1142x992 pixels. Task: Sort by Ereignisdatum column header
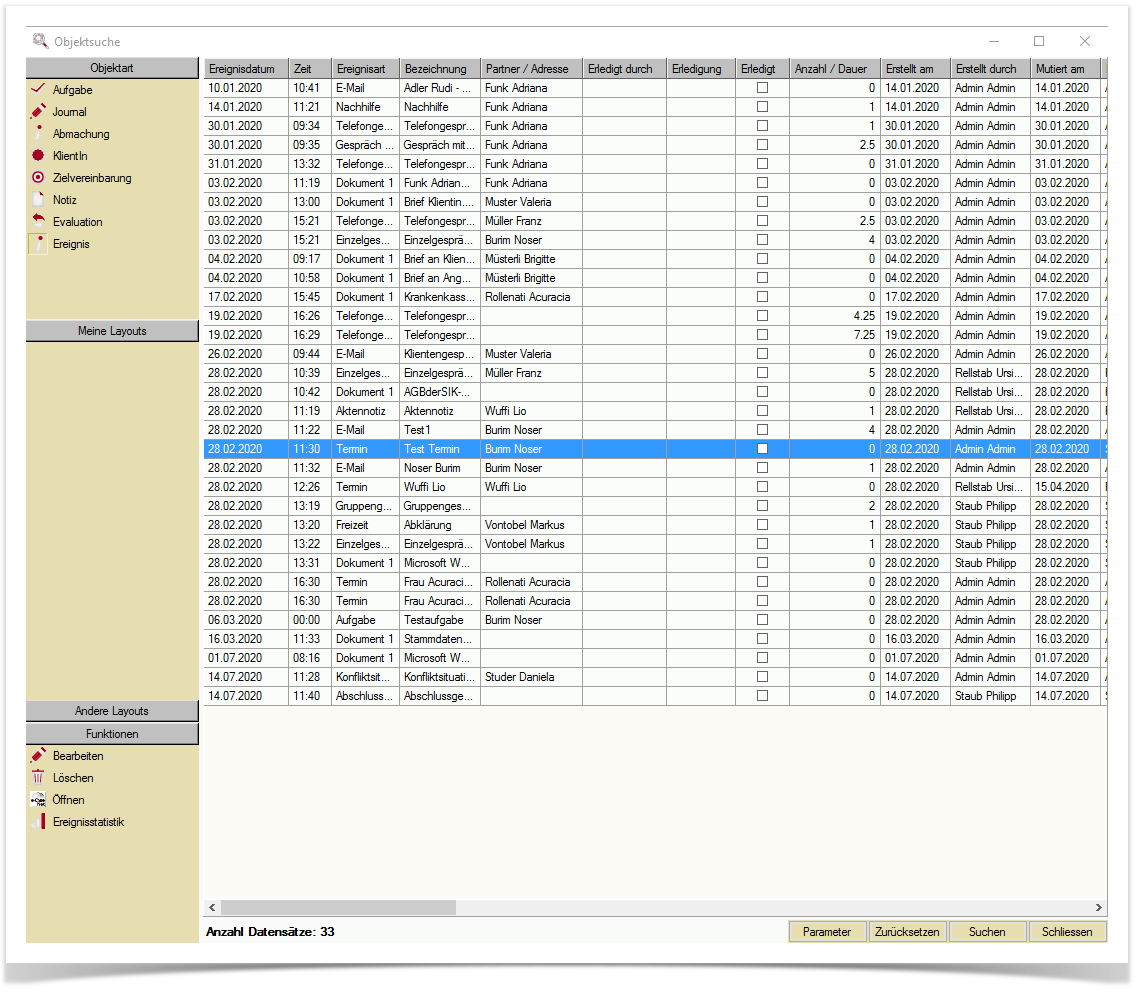246,68
